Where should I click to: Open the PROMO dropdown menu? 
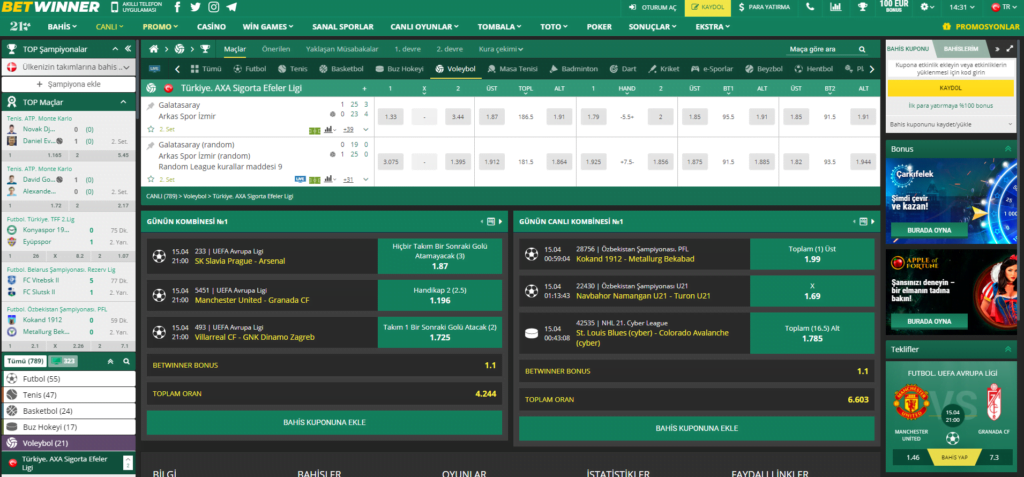pos(160,27)
